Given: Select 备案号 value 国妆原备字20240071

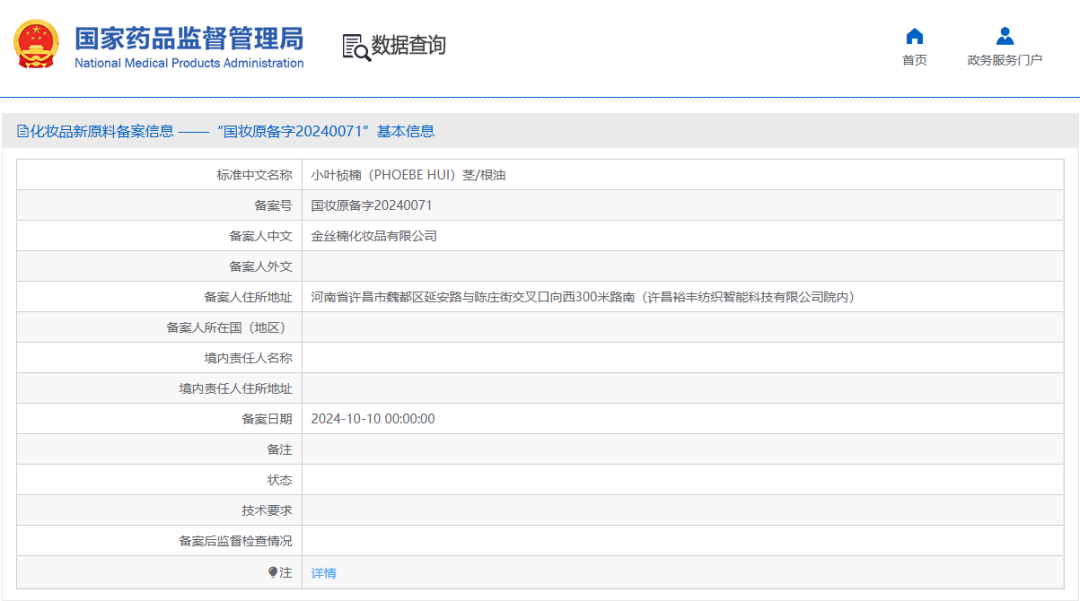Looking at the screenshot, I should click(371, 205).
